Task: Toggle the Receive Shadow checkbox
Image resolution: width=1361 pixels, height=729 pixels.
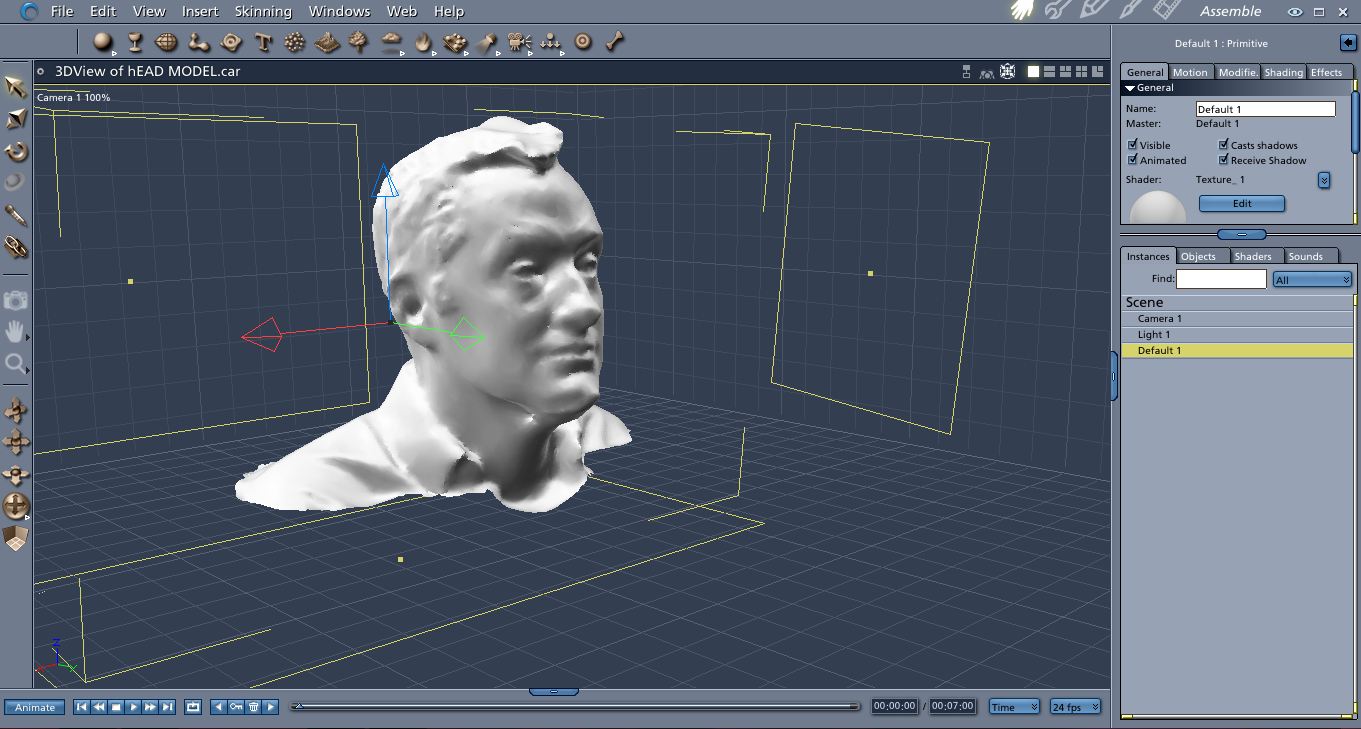Action: pyautogui.click(x=1223, y=160)
